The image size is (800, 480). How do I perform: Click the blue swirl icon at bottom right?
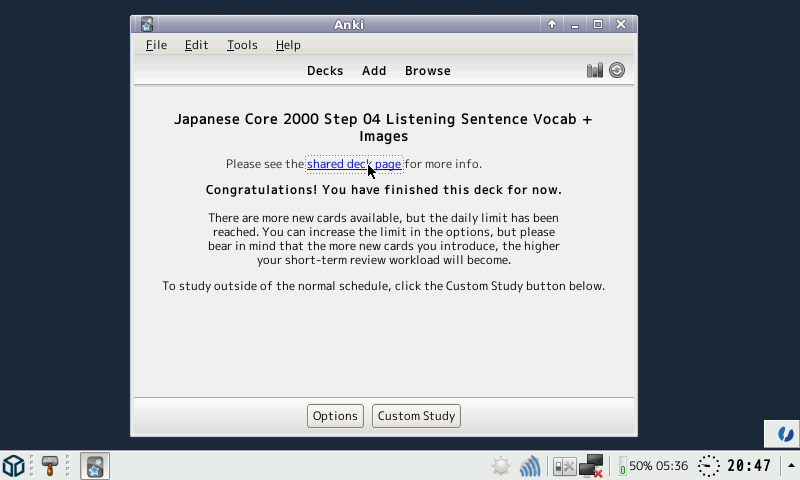point(785,434)
